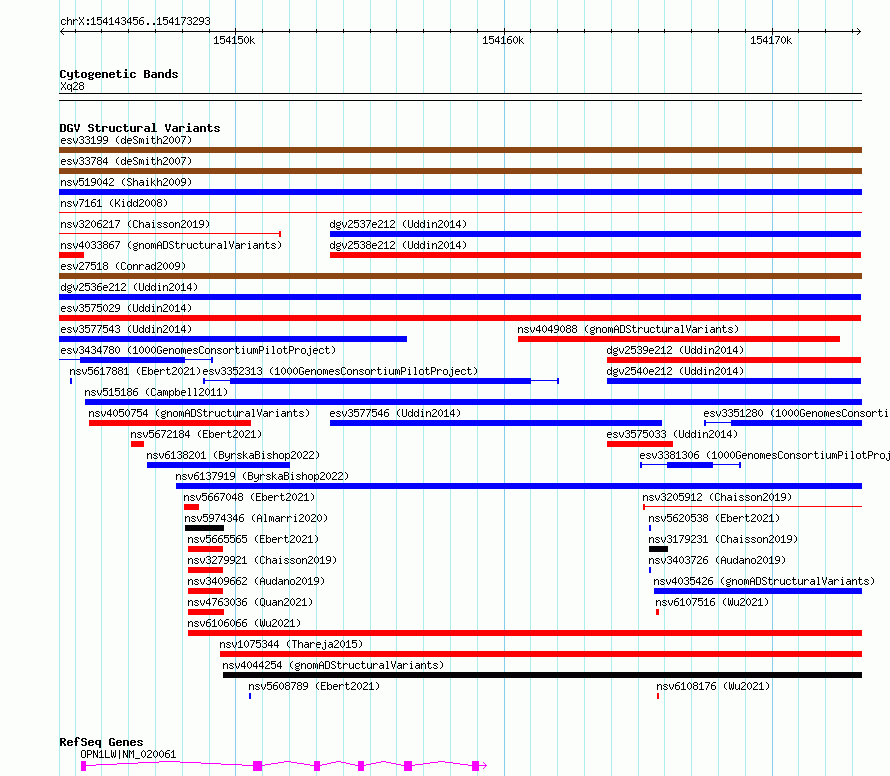The width and height of the screenshot is (890, 776).
Task: Open nsv5608789 (Ebert2021) label
Action: [x=314, y=686]
